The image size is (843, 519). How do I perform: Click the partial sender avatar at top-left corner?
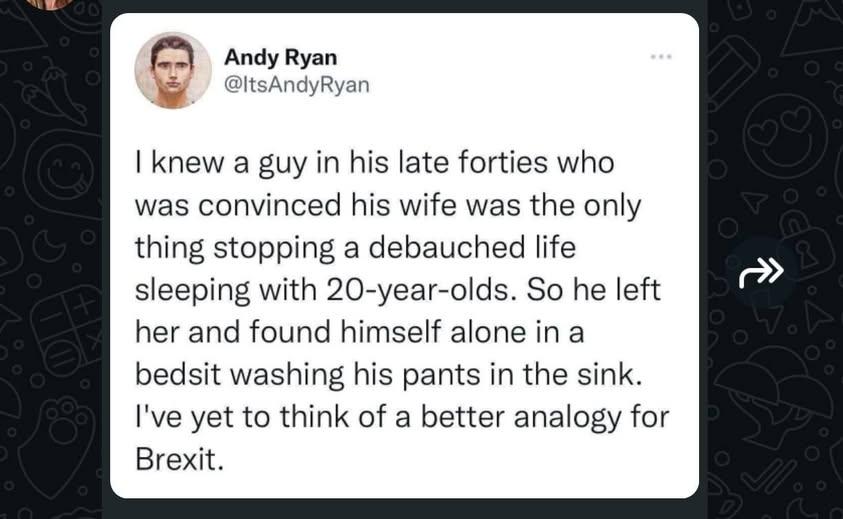[47, 4]
